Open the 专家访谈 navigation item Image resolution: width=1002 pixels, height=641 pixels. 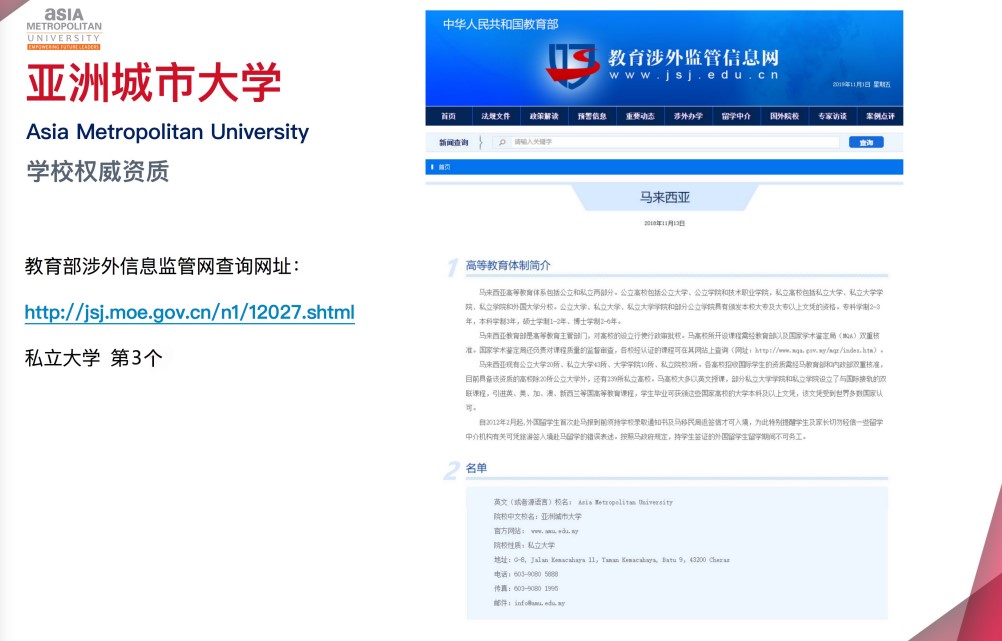[x=832, y=116]
